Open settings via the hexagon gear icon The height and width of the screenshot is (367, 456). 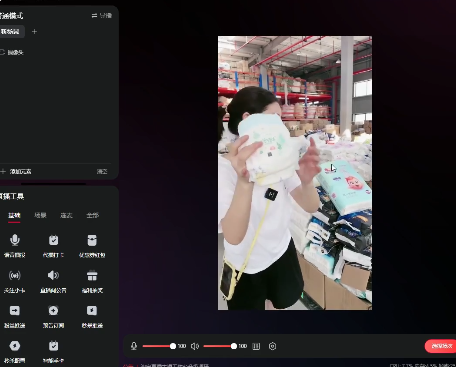pos(272,346)
